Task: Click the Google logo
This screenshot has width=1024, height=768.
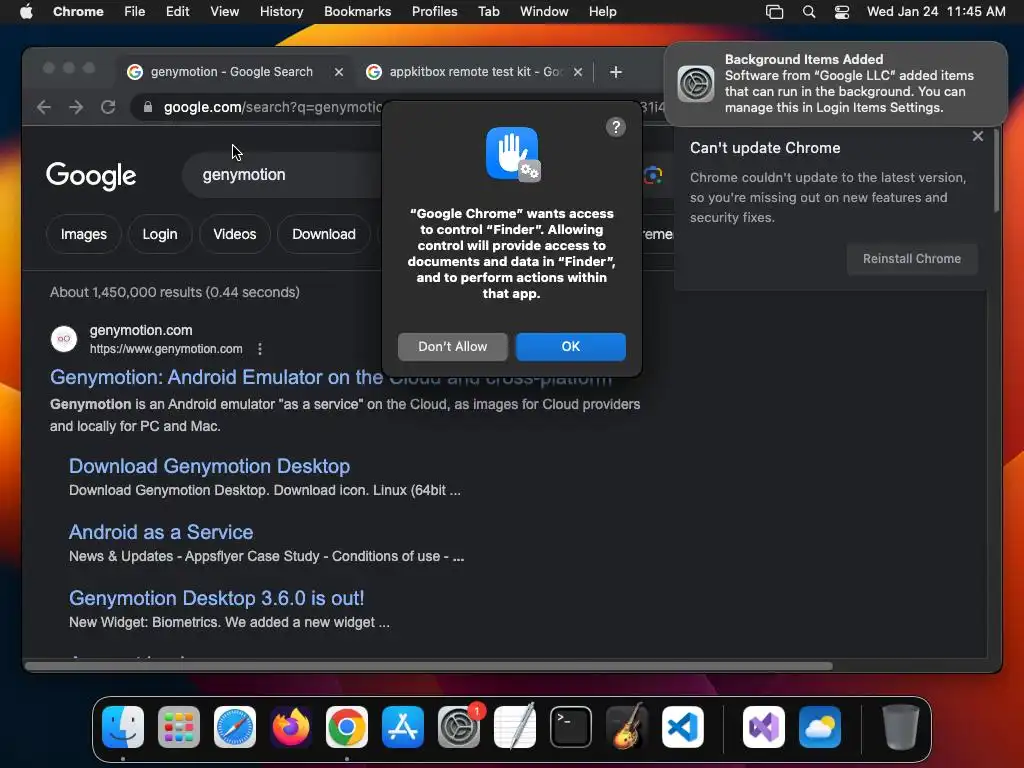Action: (91, 175)
